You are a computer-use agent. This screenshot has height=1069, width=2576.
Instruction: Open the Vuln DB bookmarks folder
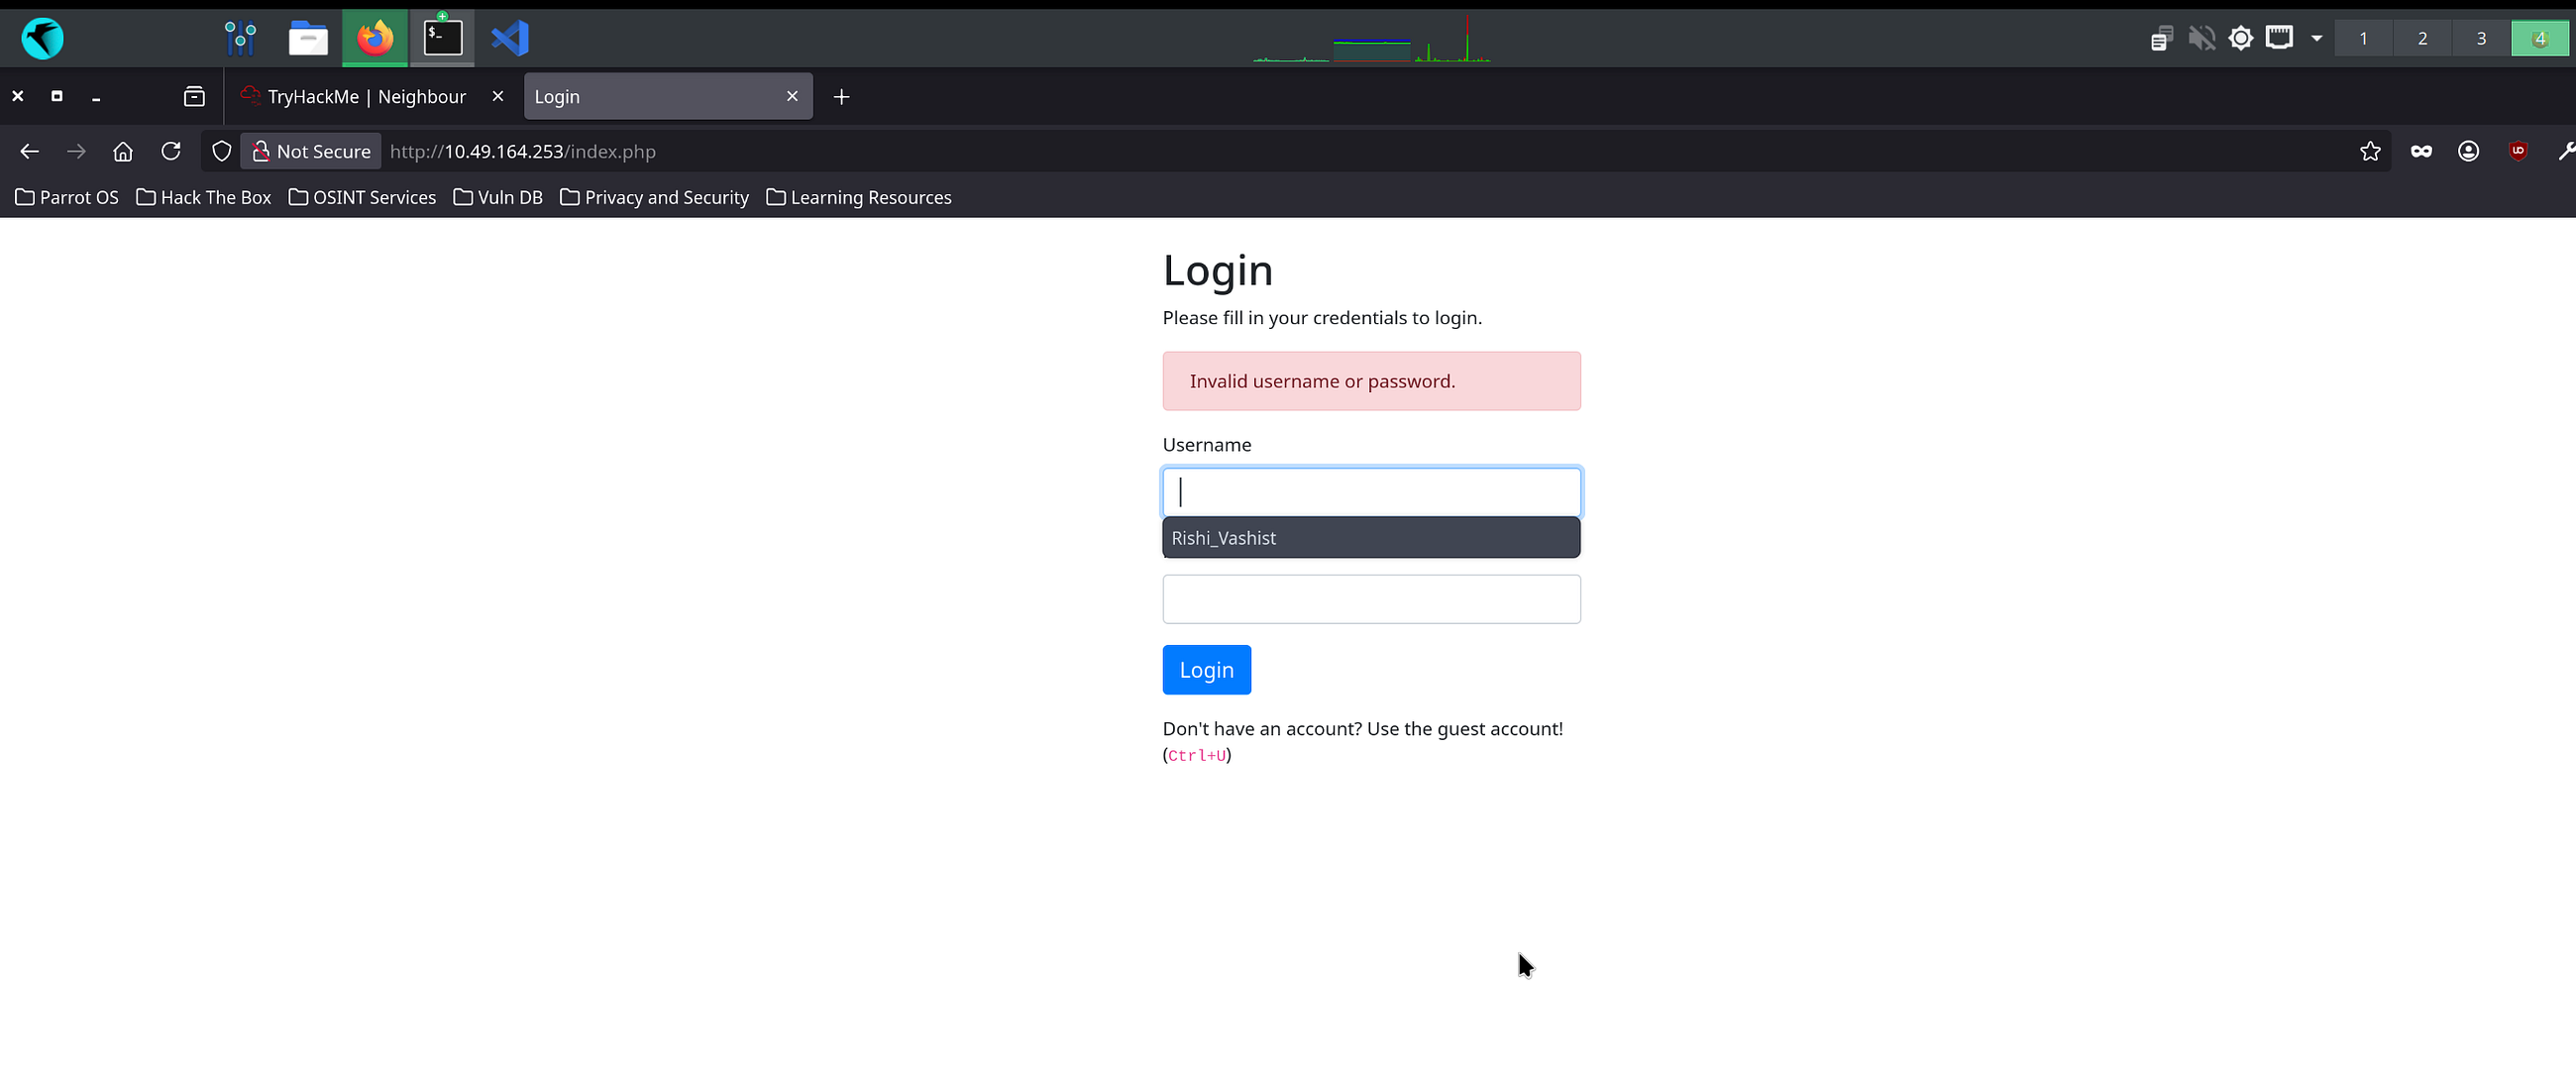[x=498, y=197]
